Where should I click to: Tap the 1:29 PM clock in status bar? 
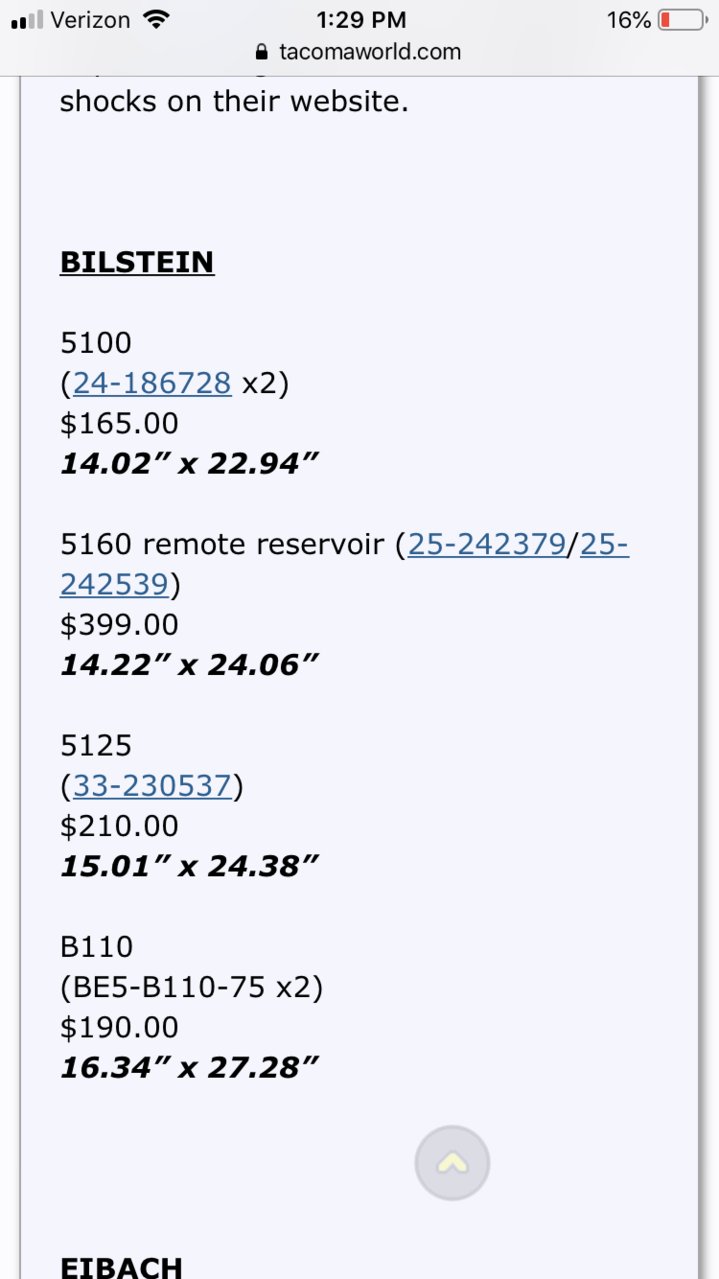(x=361, y=20)
